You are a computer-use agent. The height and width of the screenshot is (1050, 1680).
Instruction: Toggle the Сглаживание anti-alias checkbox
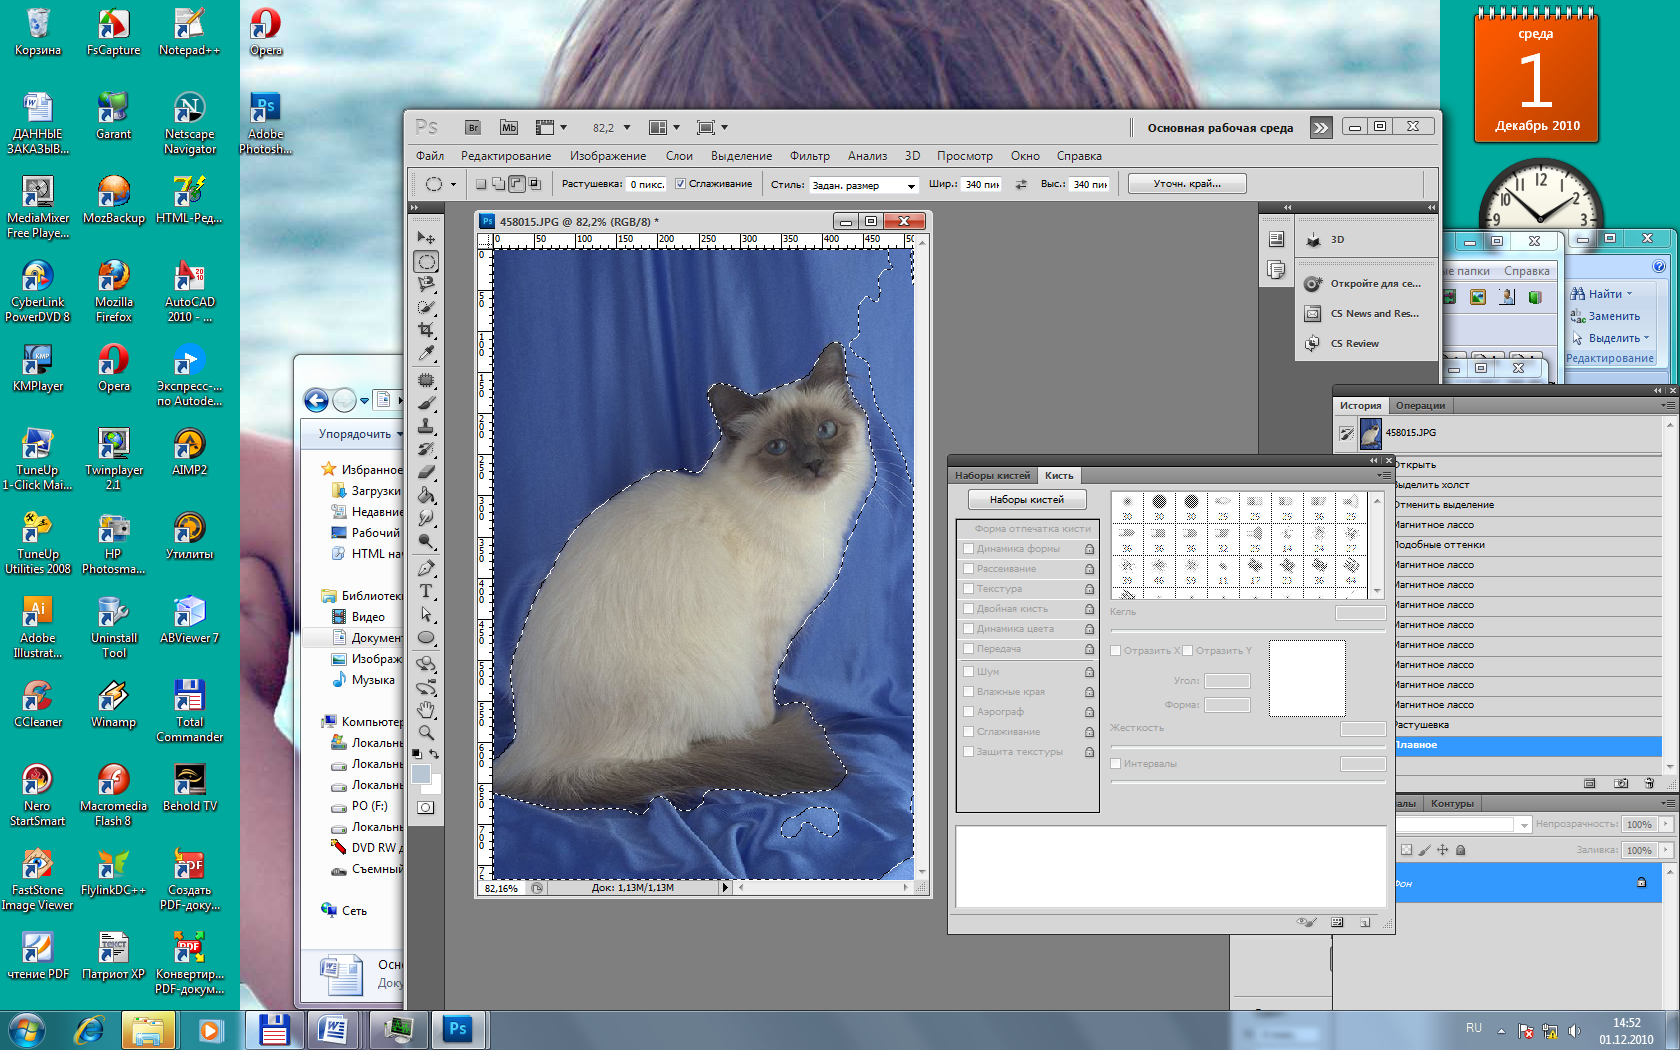coord(680,184)
